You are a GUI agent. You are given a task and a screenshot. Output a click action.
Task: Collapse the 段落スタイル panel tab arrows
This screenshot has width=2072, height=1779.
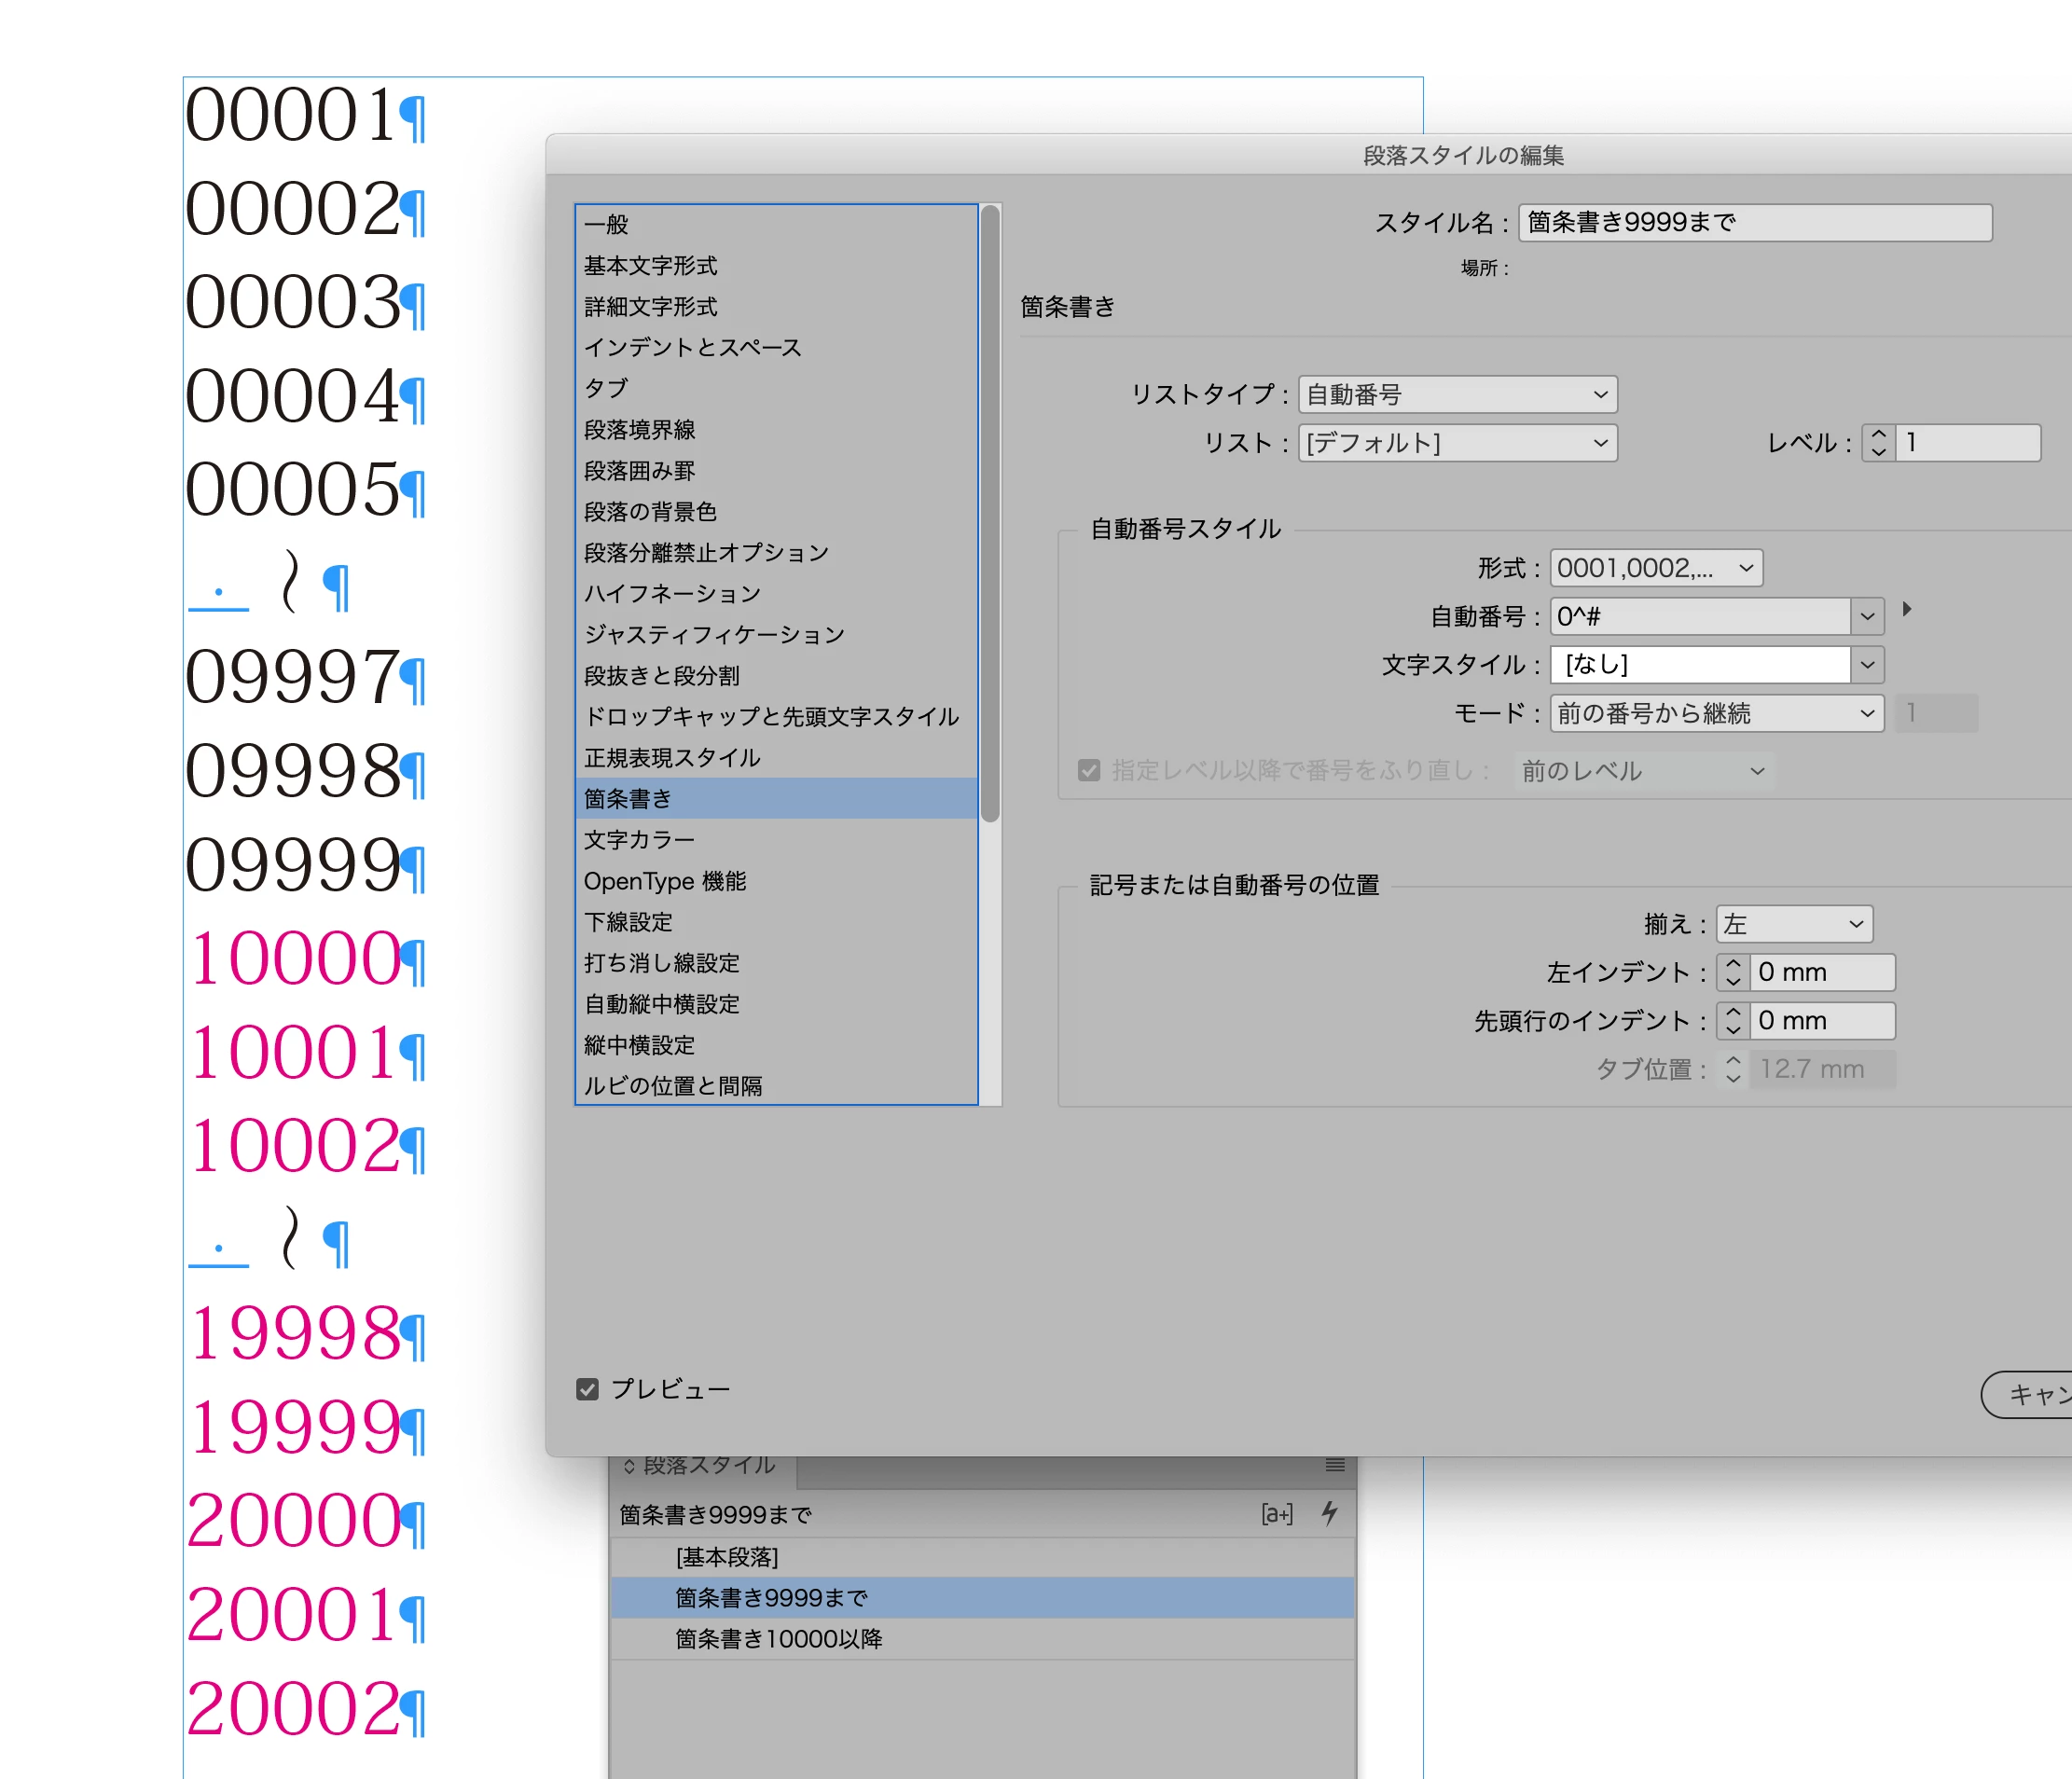[629, 1466]
